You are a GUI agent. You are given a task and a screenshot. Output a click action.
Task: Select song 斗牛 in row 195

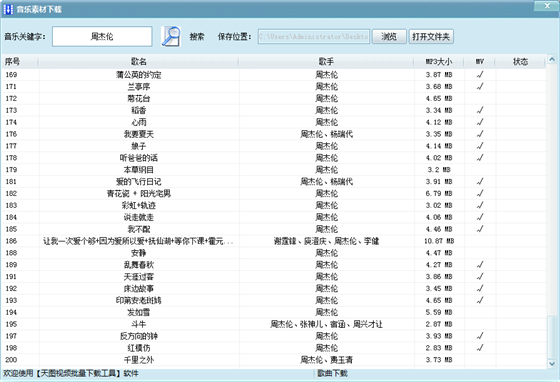click(x=139, y=324)
